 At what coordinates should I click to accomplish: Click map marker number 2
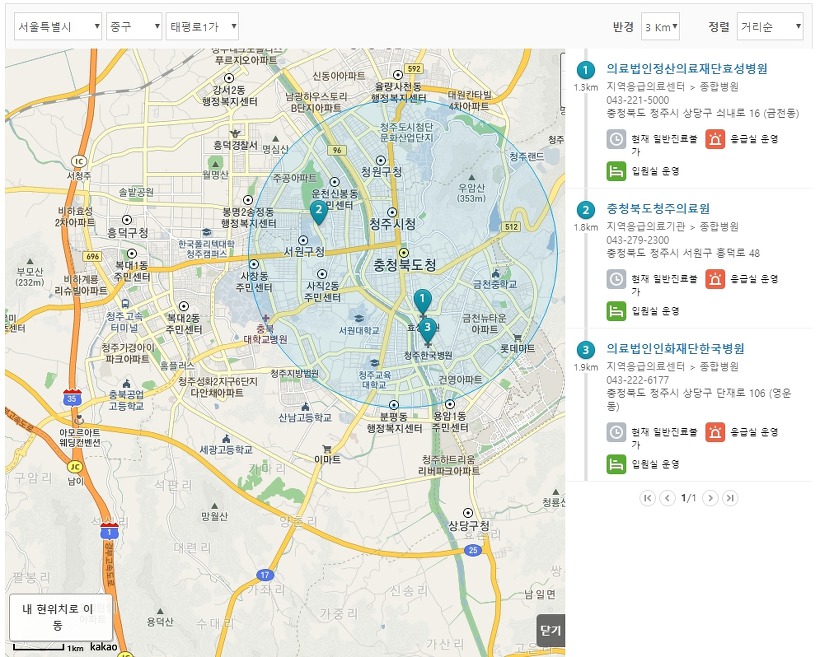click(318, 212)
